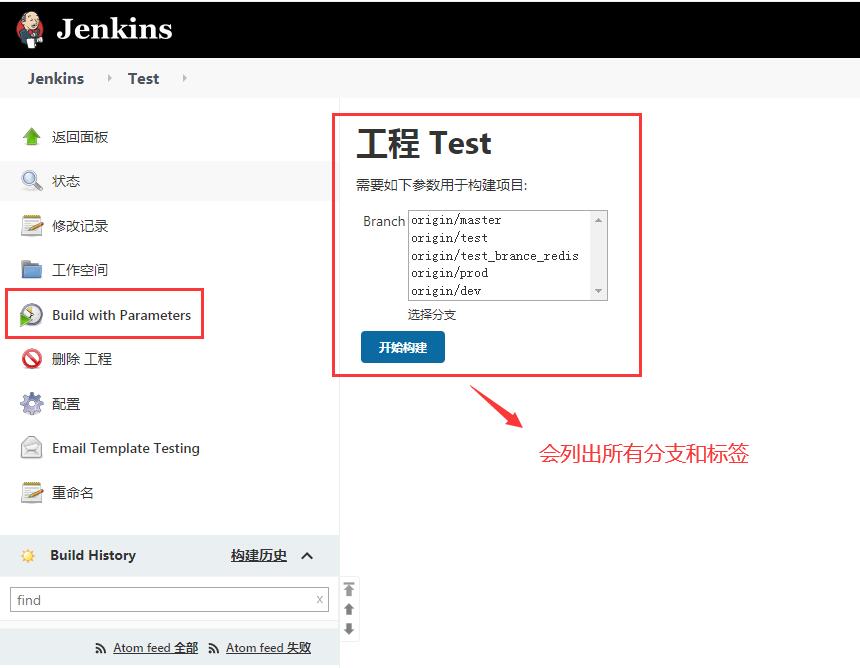This screenshot has height=668, width=860.
Task: Focus the find input field
Action: tap(169, 599)
